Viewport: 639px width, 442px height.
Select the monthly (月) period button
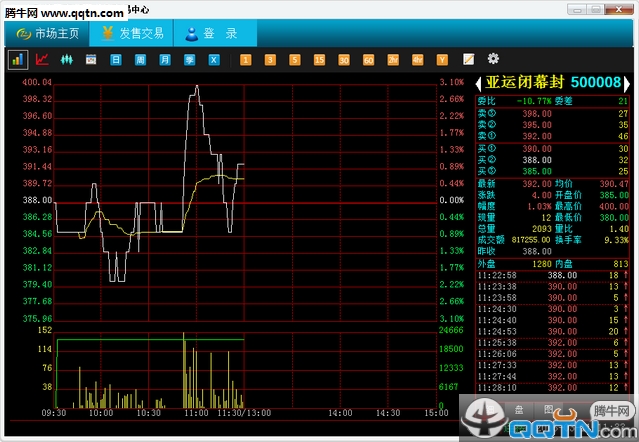coord(165,60)
